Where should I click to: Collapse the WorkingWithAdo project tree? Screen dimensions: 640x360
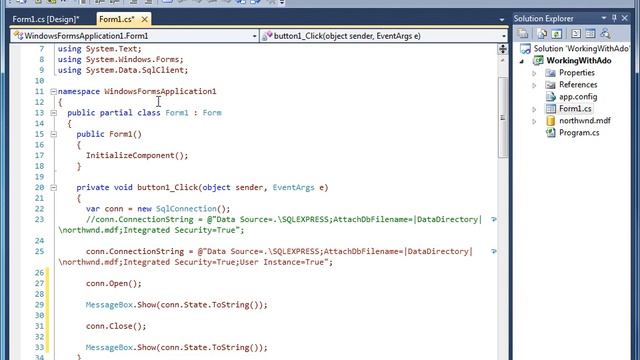pyautogui.click(x=522, y=61)
